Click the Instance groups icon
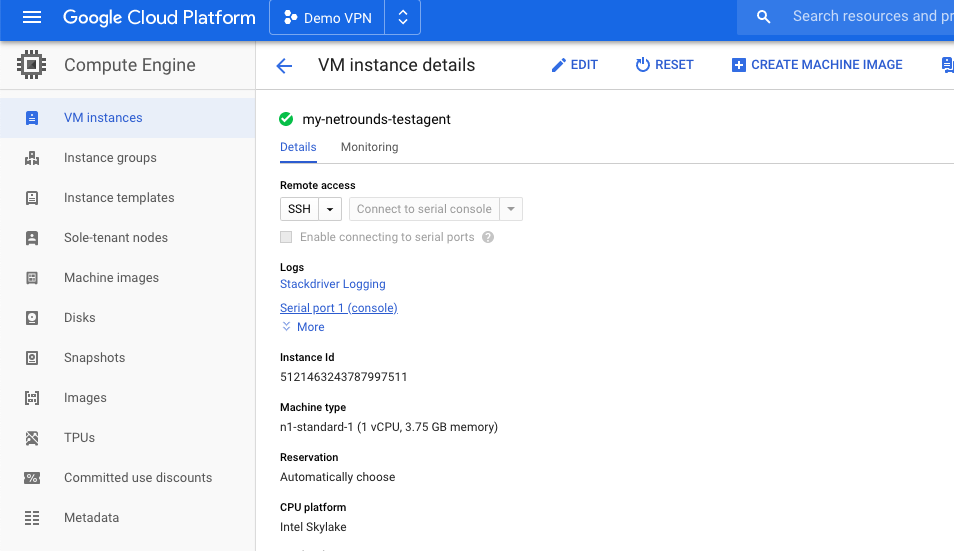The width and height of the screenshot is (954, 551). coord(32,158)
